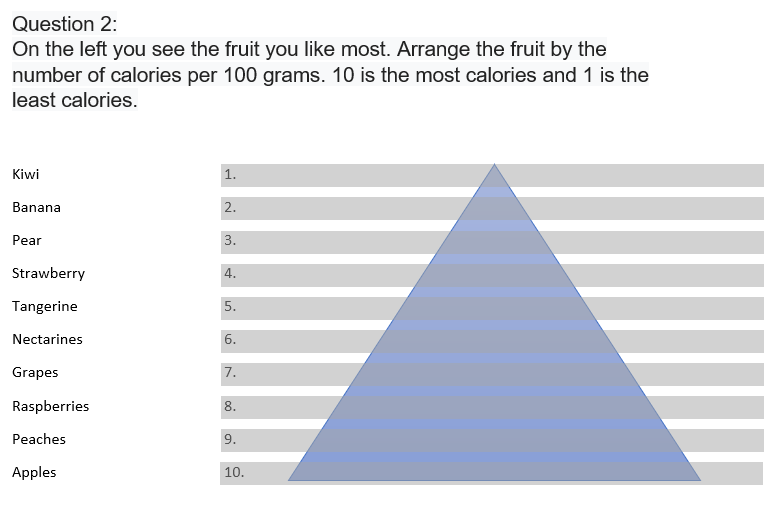Click ranking slot number 3

point(492,242)
